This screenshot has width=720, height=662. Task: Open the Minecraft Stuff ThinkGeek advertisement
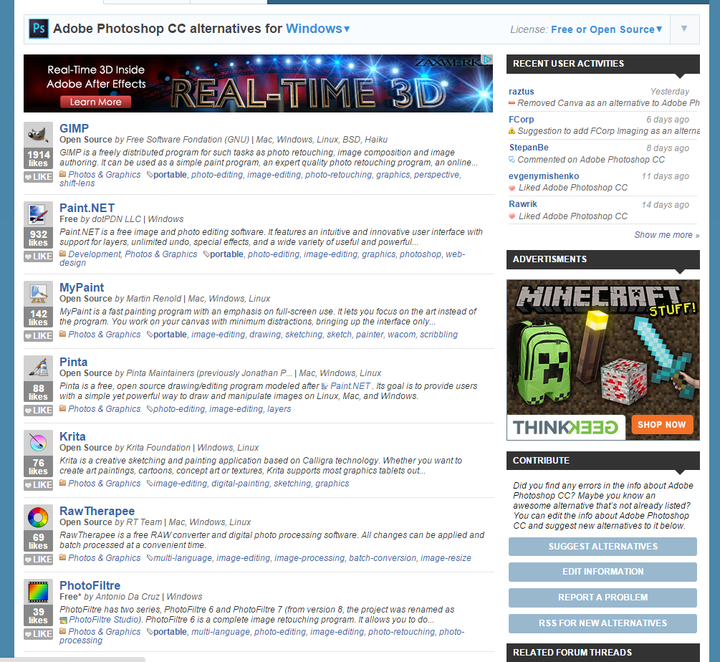point(603,360)
